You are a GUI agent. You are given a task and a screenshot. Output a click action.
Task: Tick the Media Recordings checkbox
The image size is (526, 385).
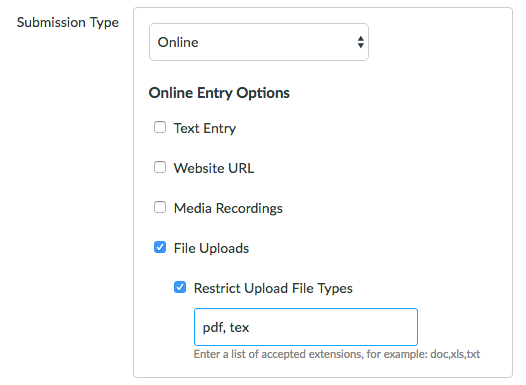pos(160,207)
